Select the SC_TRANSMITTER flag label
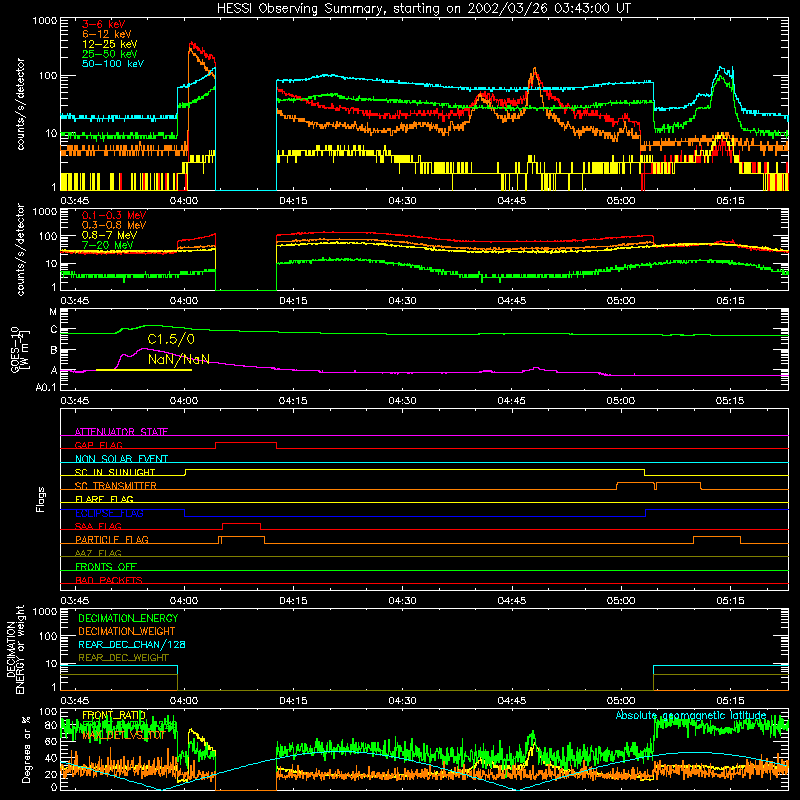The height and width of the screenshot is (800, 800). coord(116,486)
